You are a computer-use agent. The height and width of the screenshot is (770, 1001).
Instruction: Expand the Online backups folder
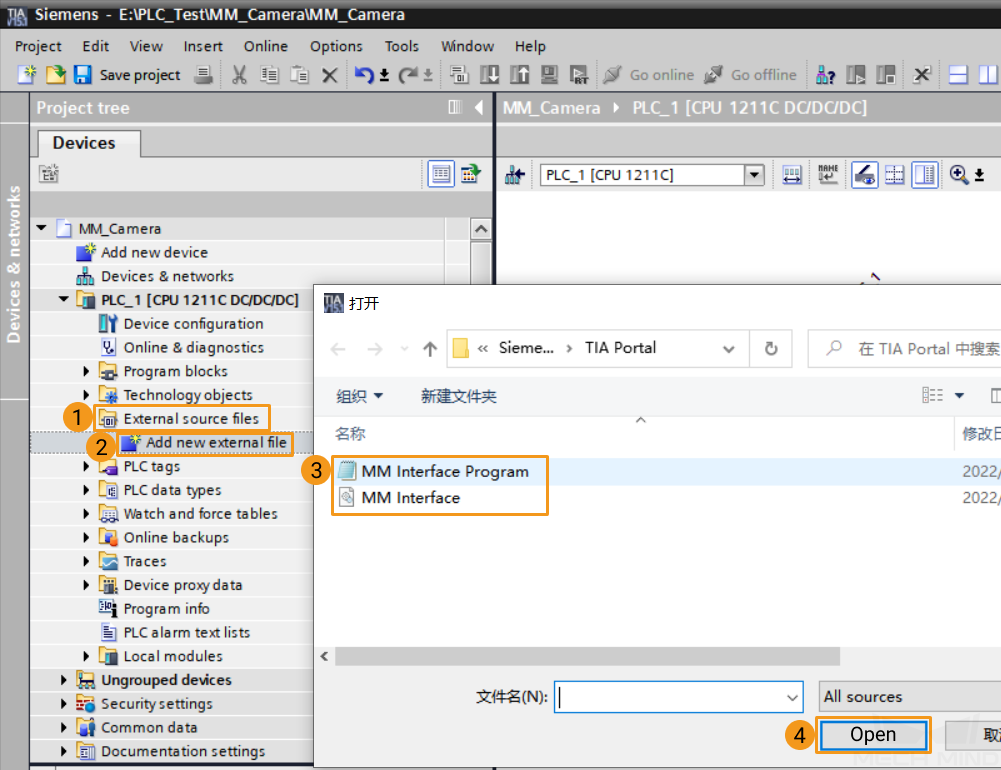[86, 538]
